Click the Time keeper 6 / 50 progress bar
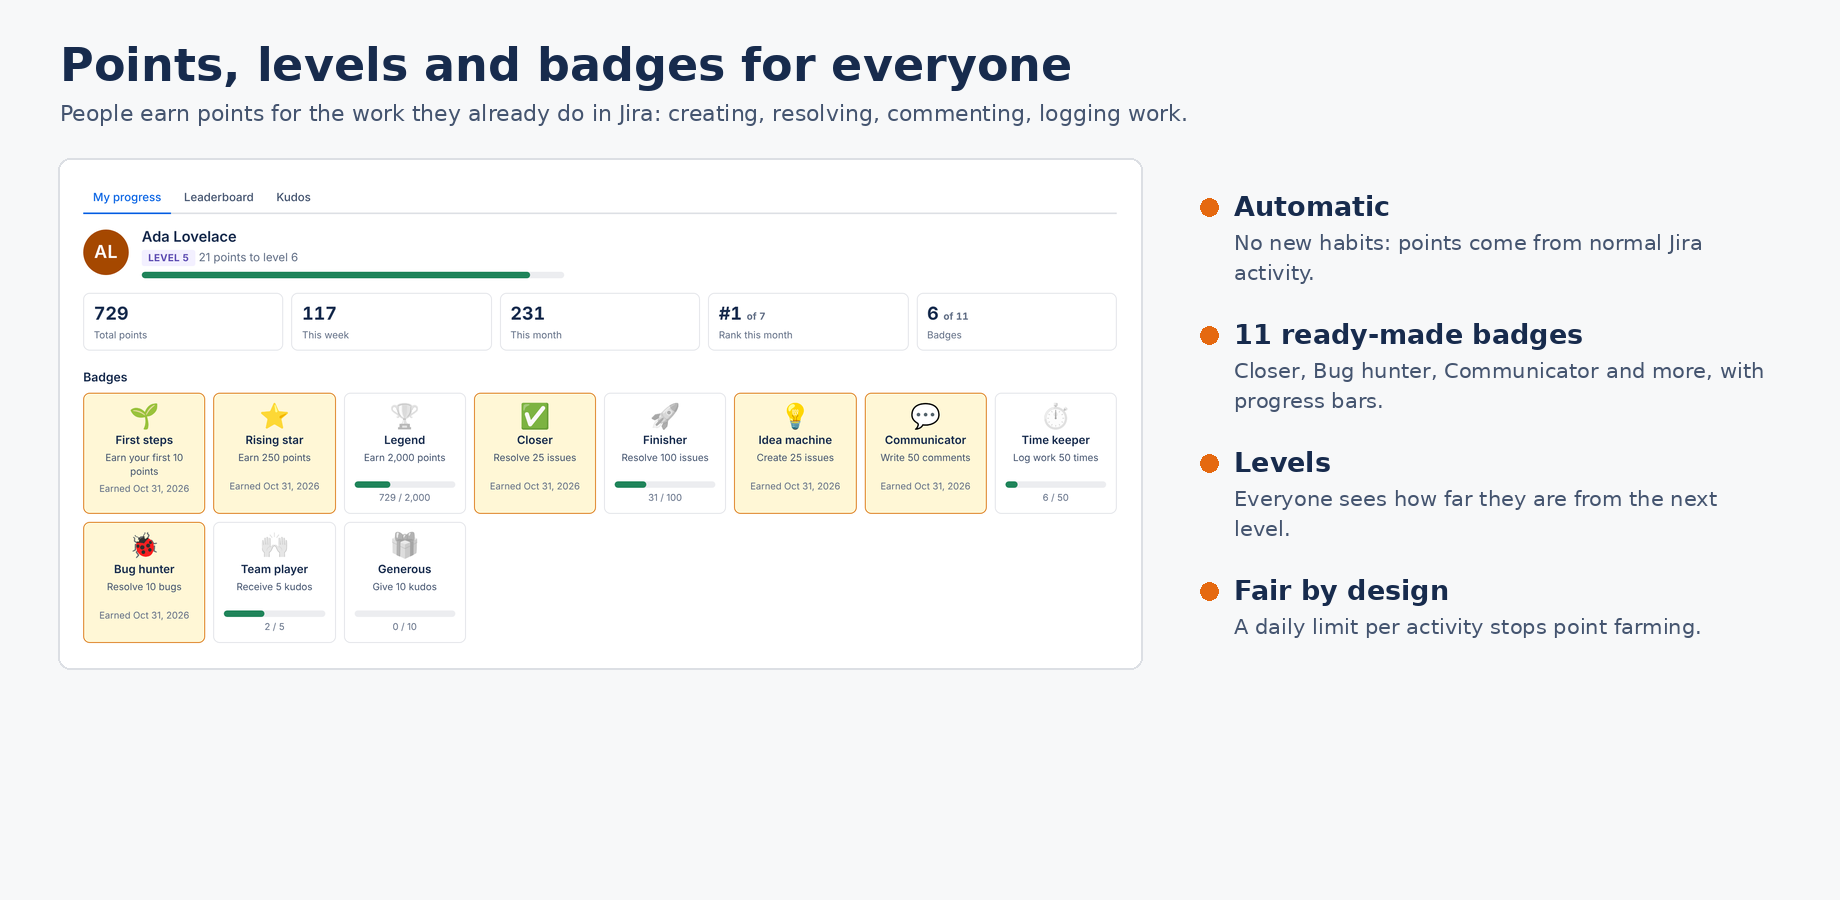Screen dimensions: 1840x900 [x=1056, y=485]
